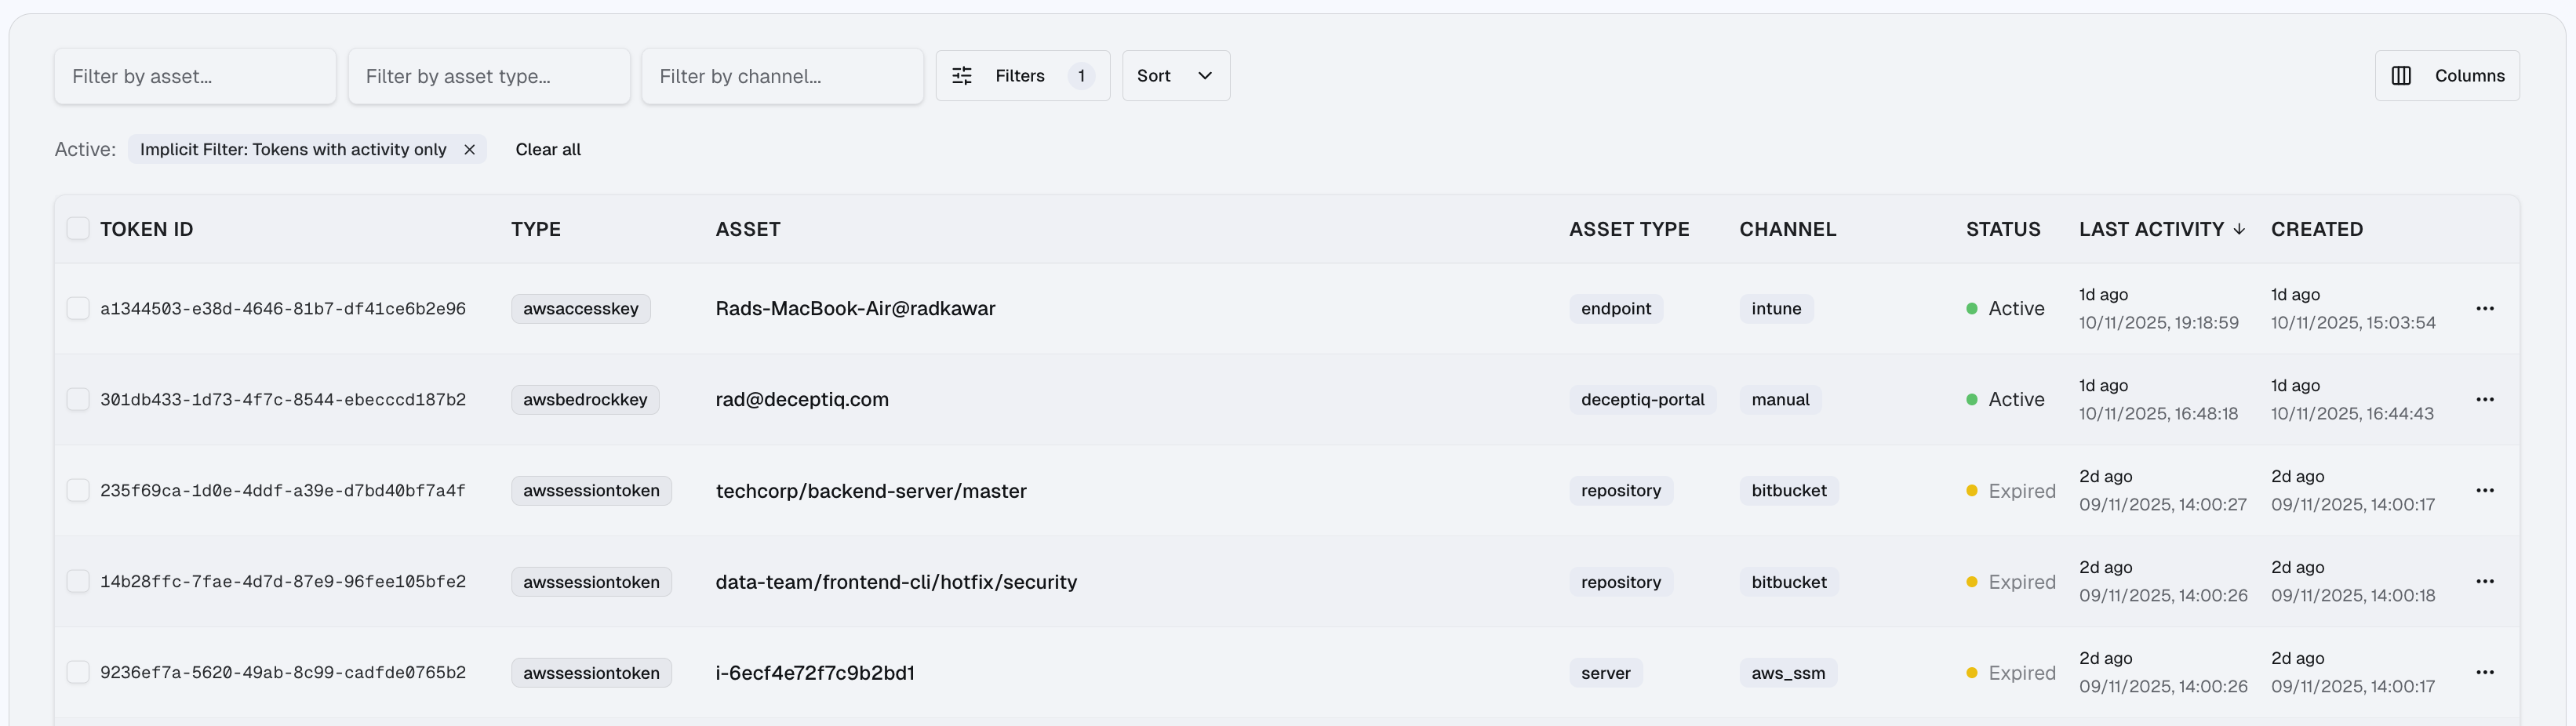Click the Sort chevron arrow
This screenshot has width=2576, height=726.
pyautogui.click(x=1204, y=75)
